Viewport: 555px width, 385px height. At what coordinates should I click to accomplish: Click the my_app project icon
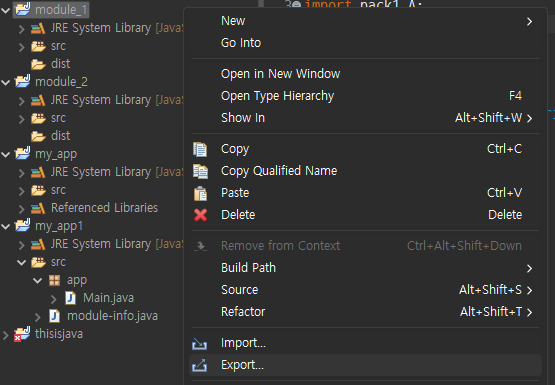coord(23,154)
